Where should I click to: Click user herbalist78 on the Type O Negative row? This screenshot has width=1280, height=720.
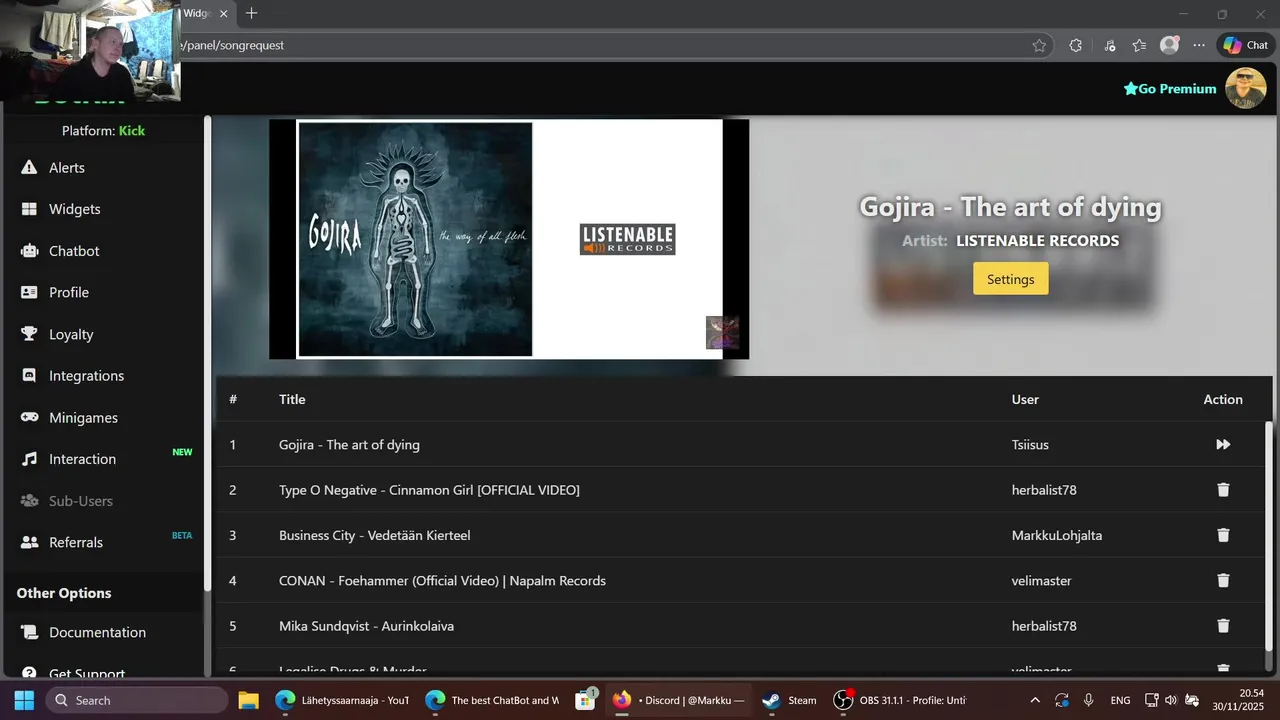click(1044, 490)
